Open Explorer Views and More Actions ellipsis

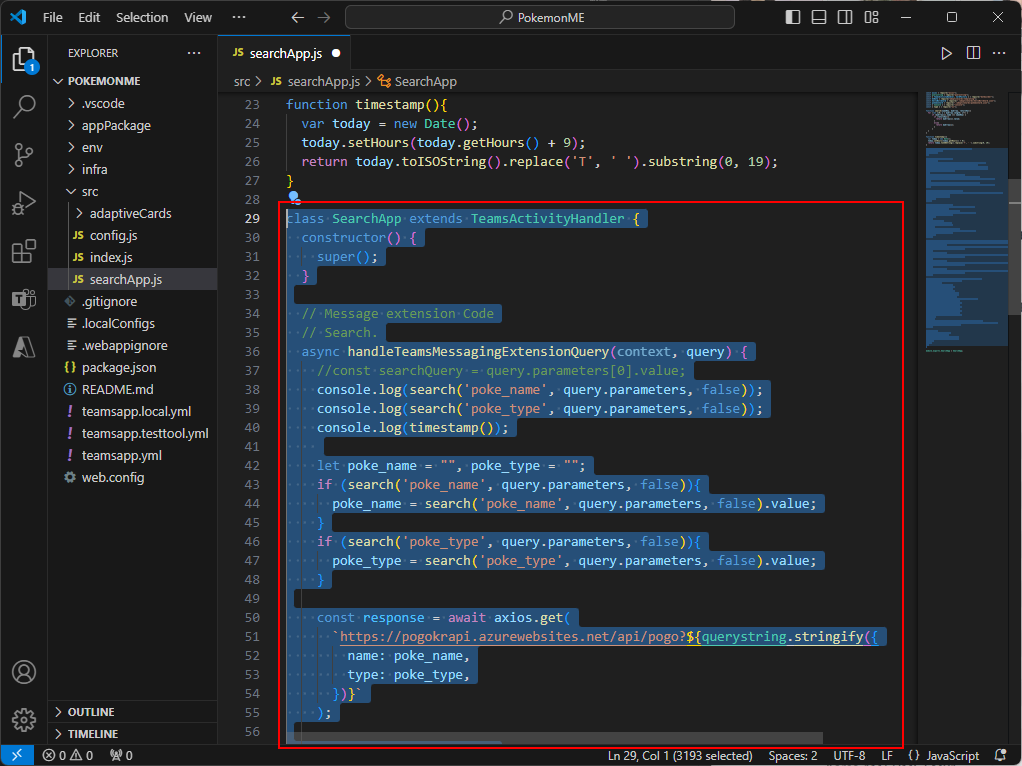click(x=194, y=53)
